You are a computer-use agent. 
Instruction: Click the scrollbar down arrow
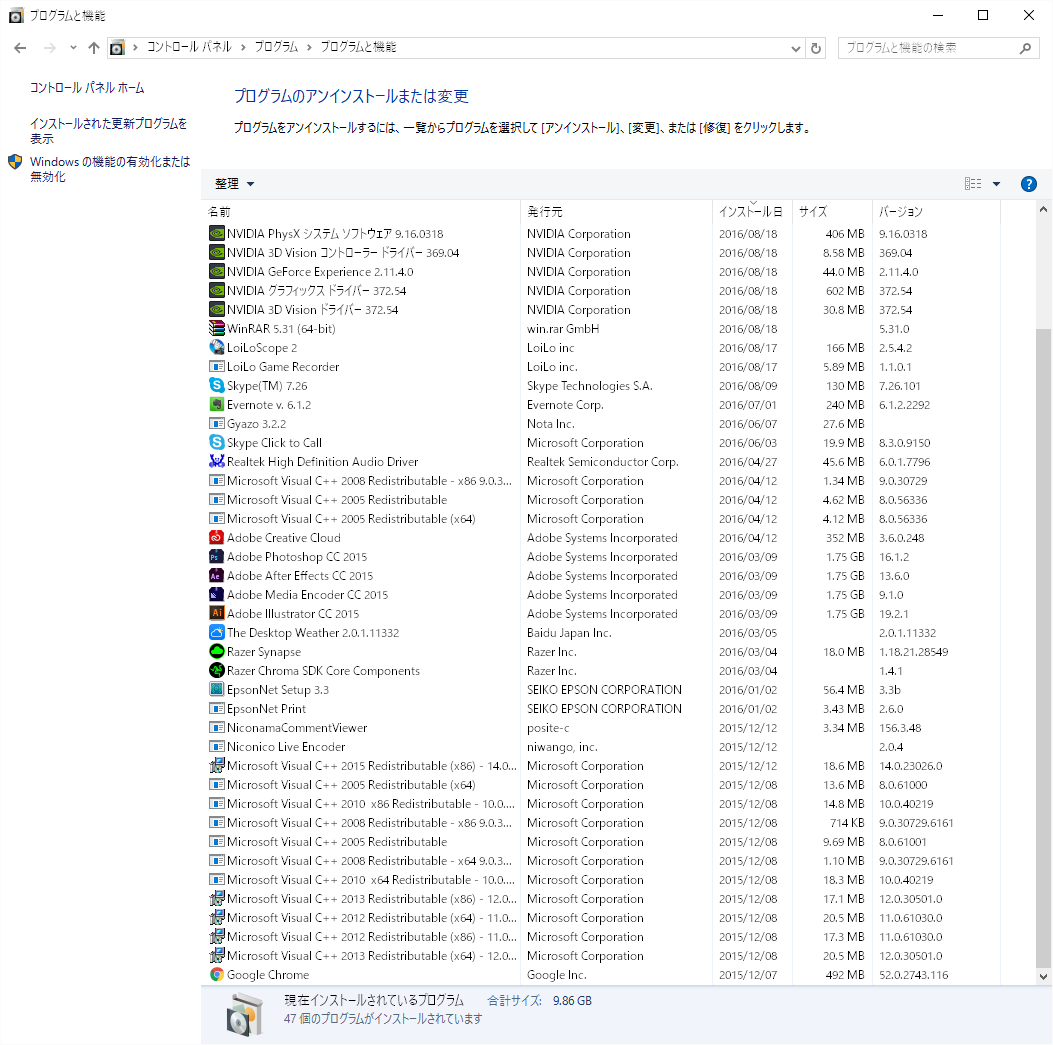[1043, 976]
